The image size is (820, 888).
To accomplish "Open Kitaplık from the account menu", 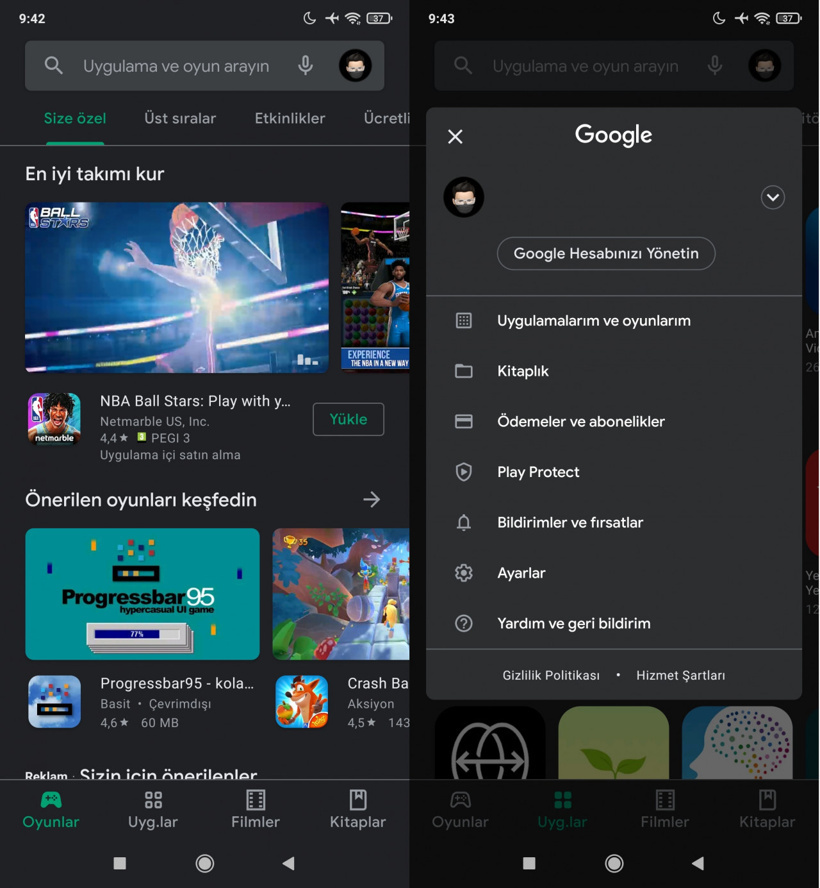I will [524, 371].
